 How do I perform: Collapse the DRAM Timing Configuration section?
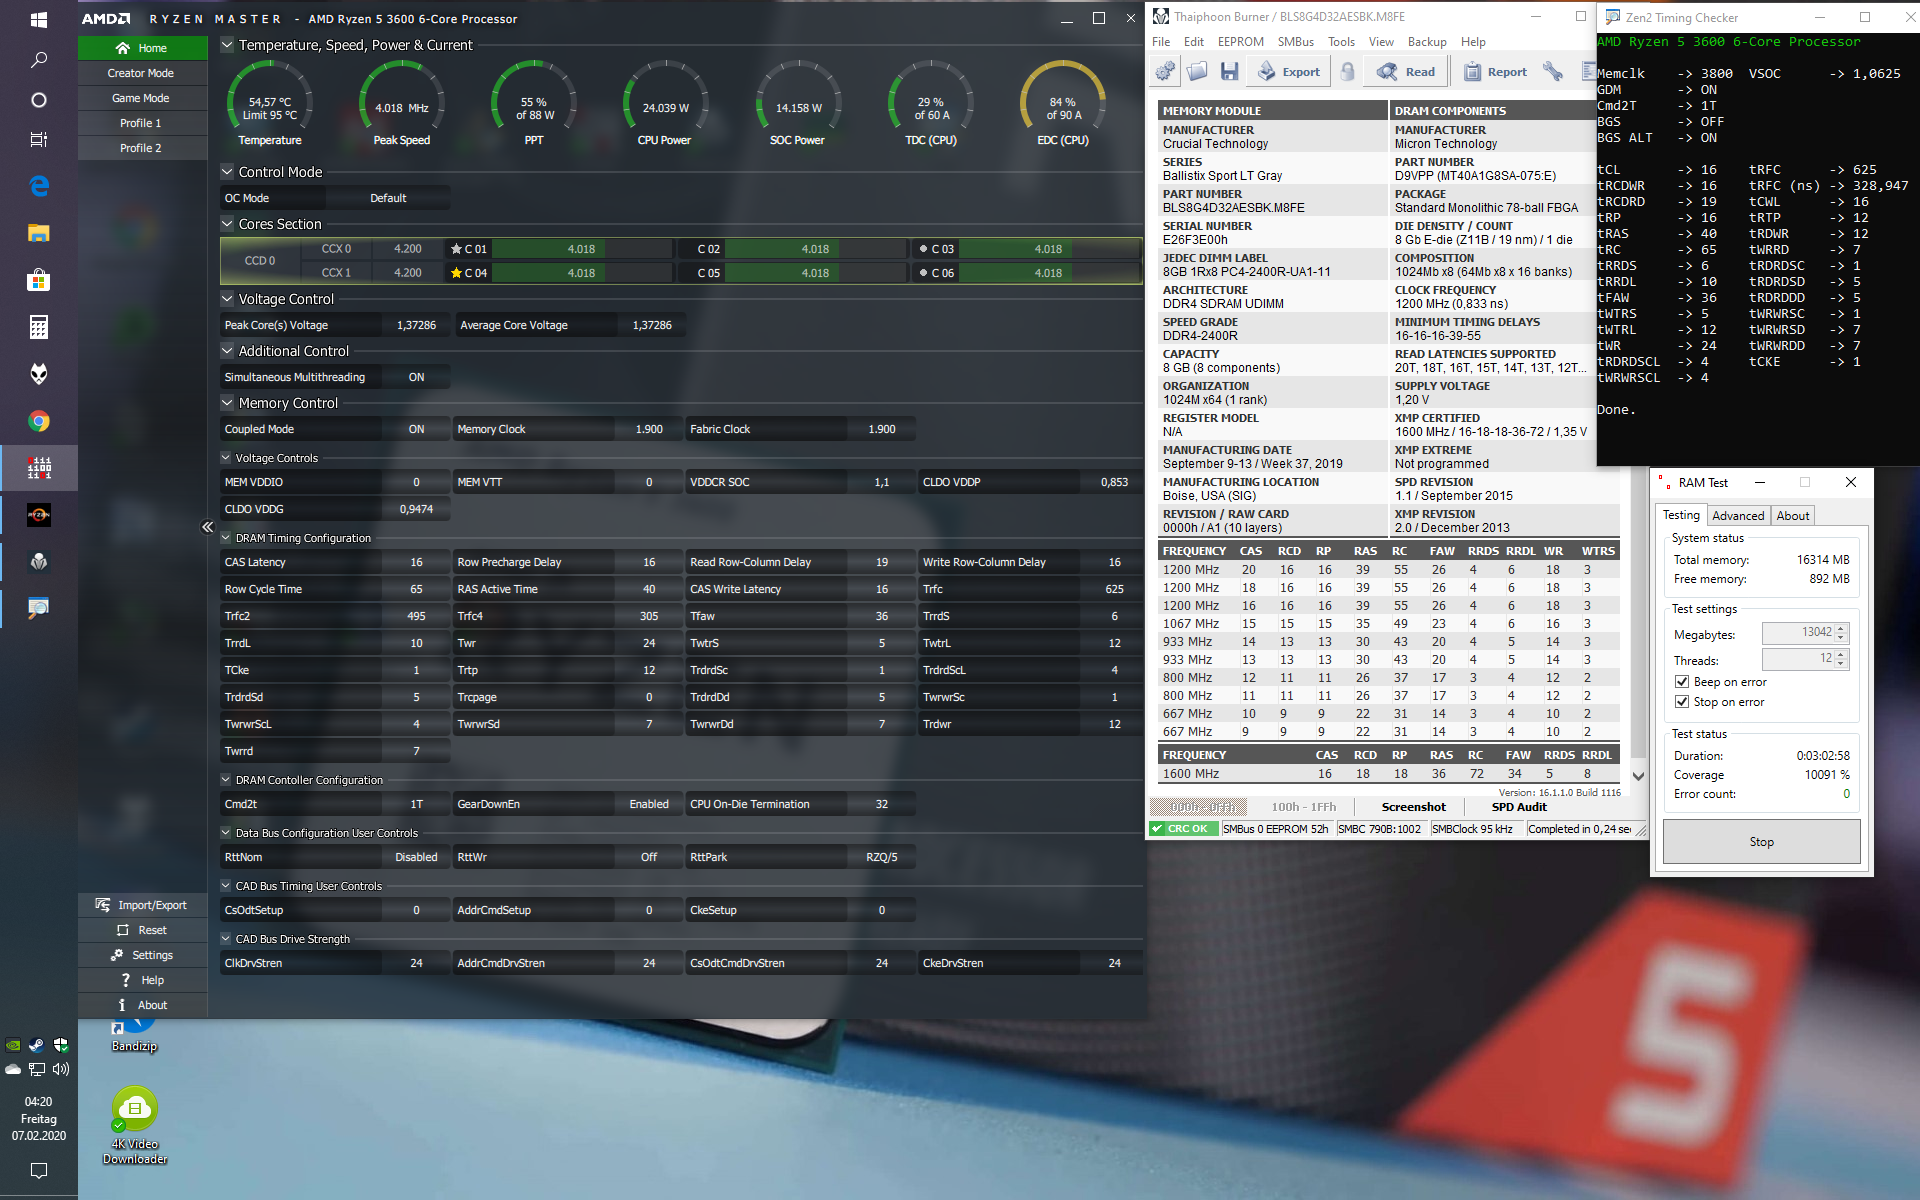pyautogui.click(x=226, y=538)
